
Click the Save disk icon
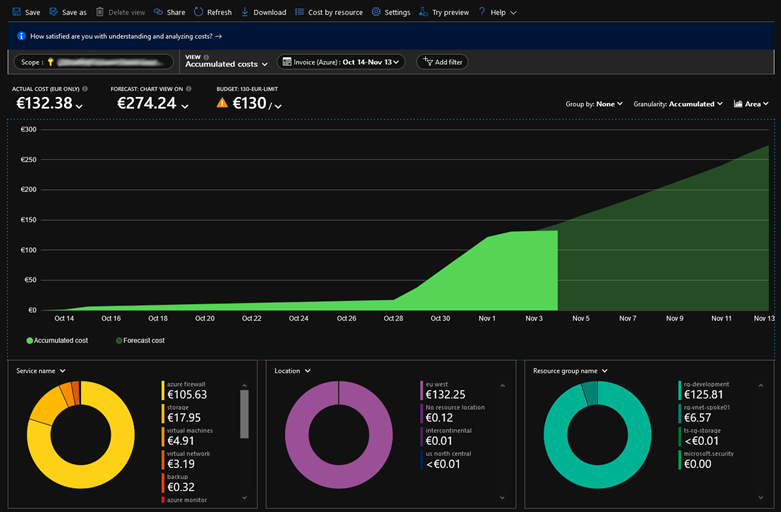[16, 12]
